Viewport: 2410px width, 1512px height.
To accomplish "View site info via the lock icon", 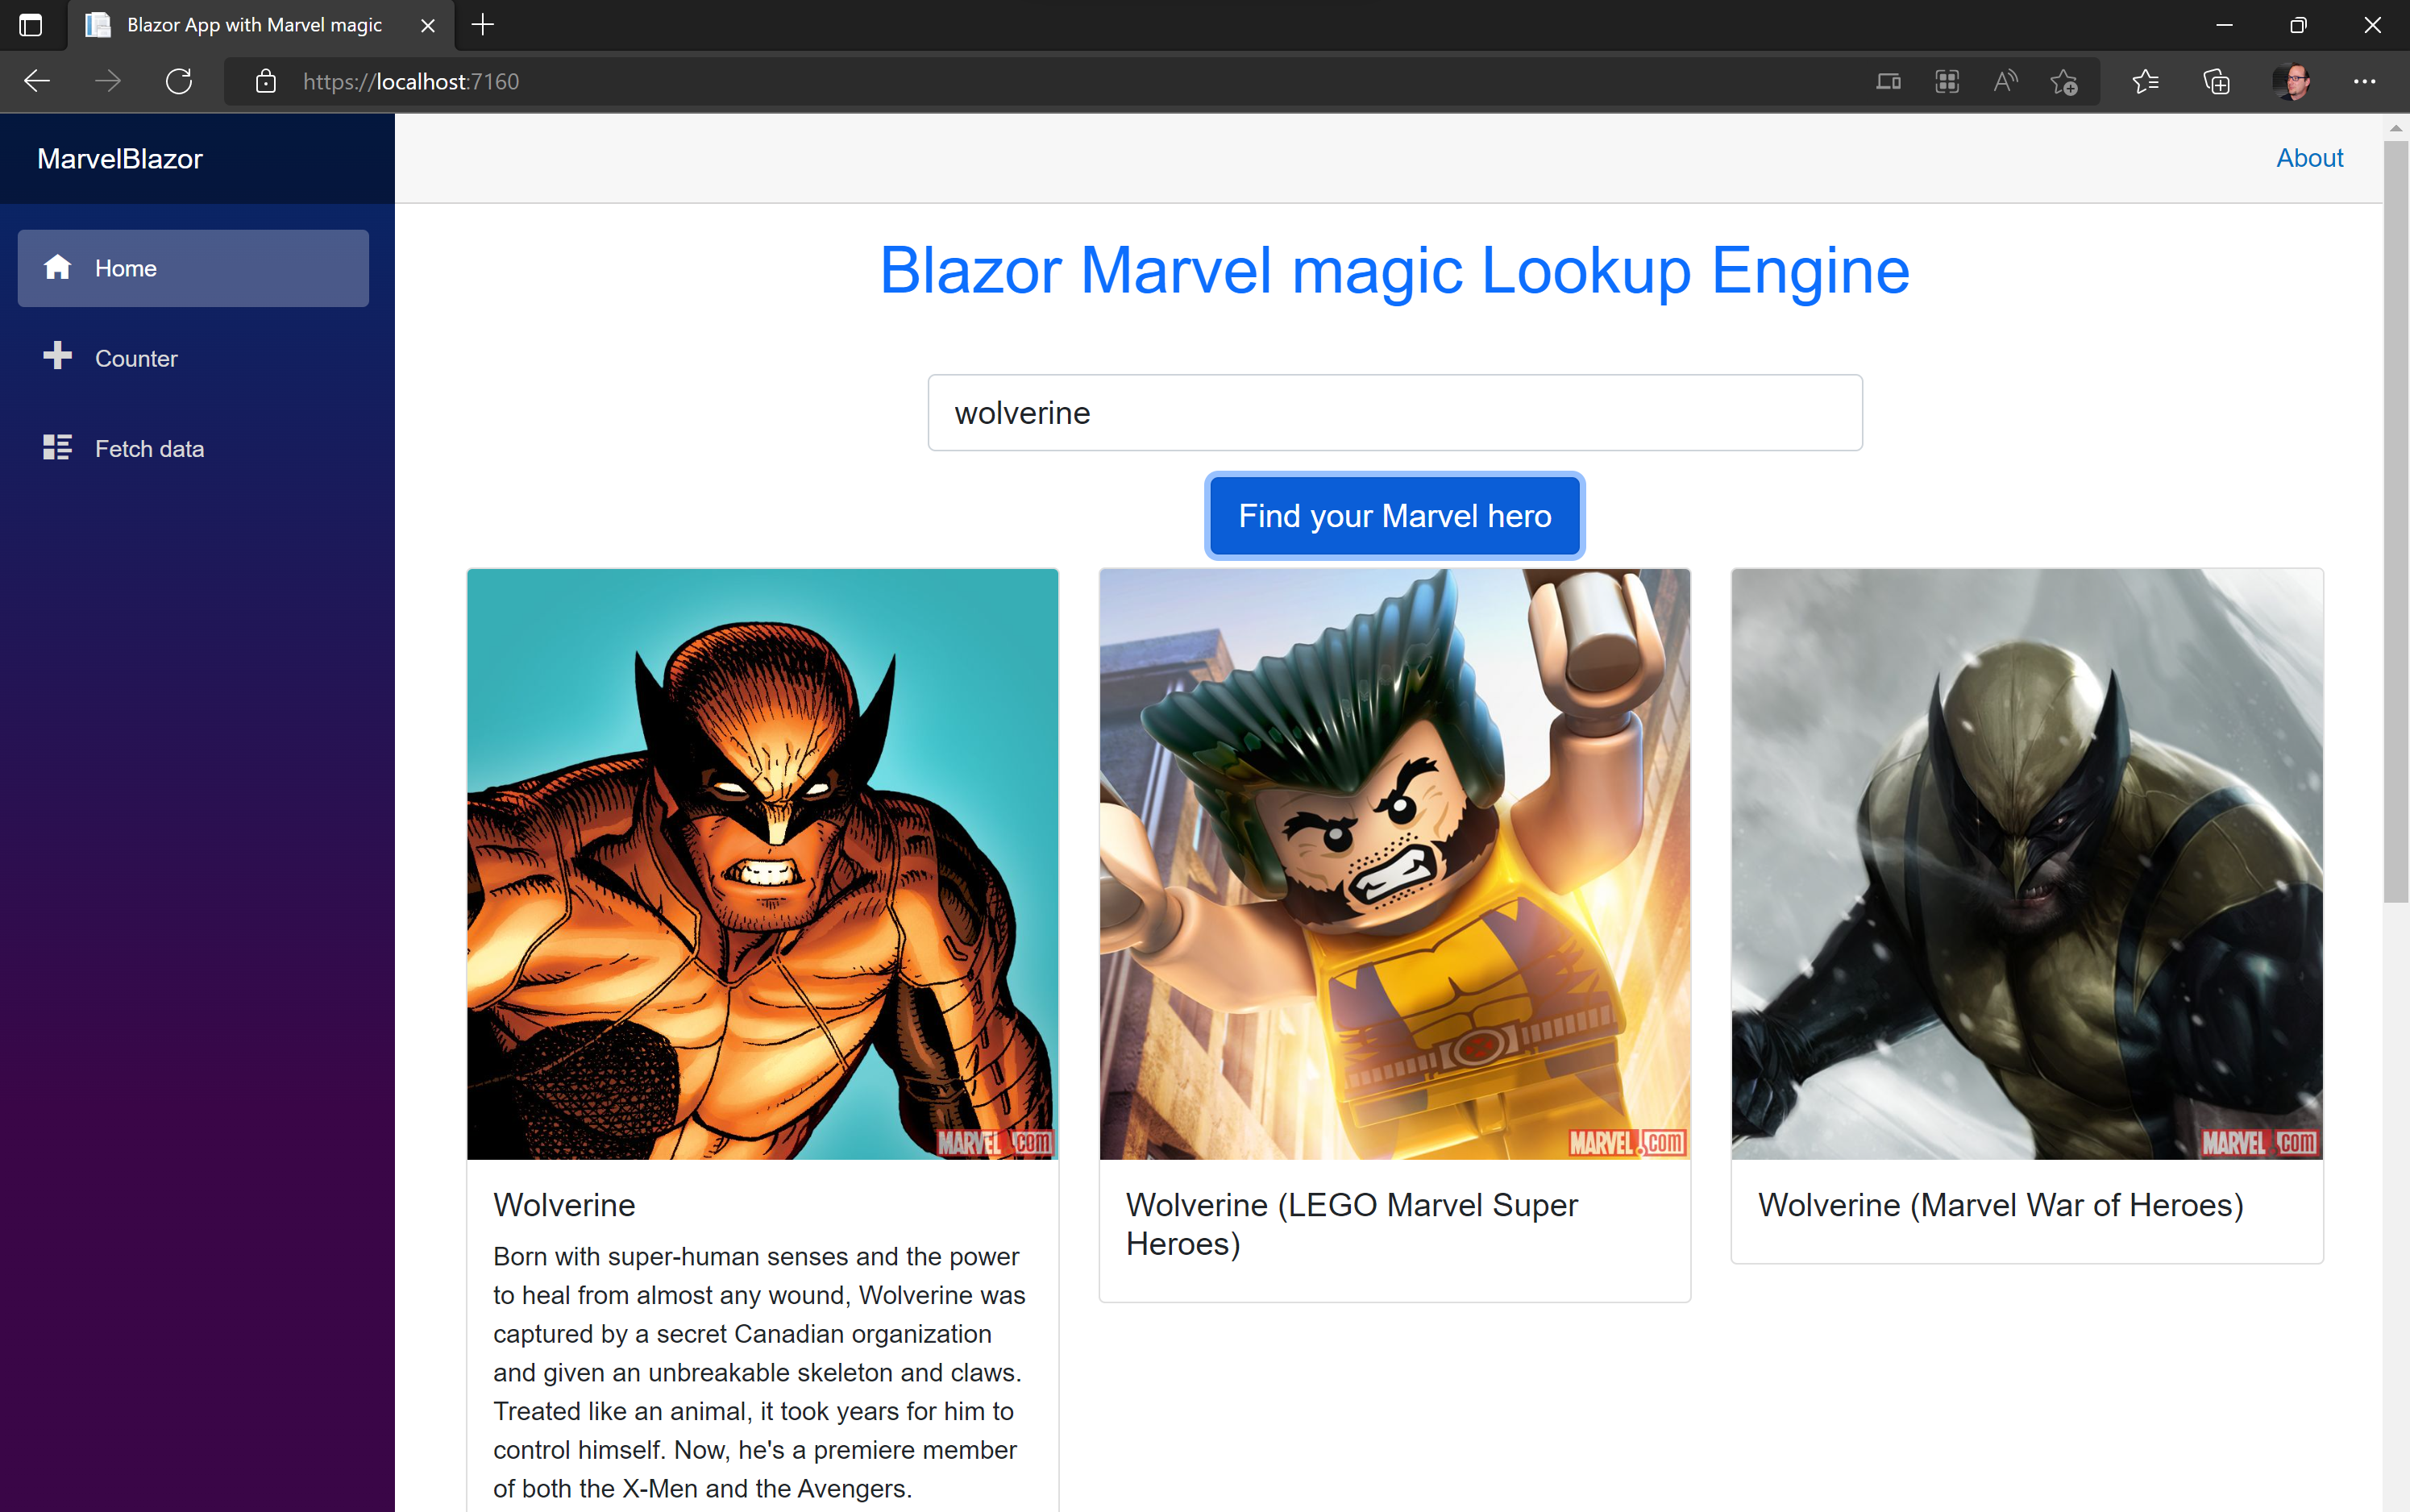I will tap(265, 81).
